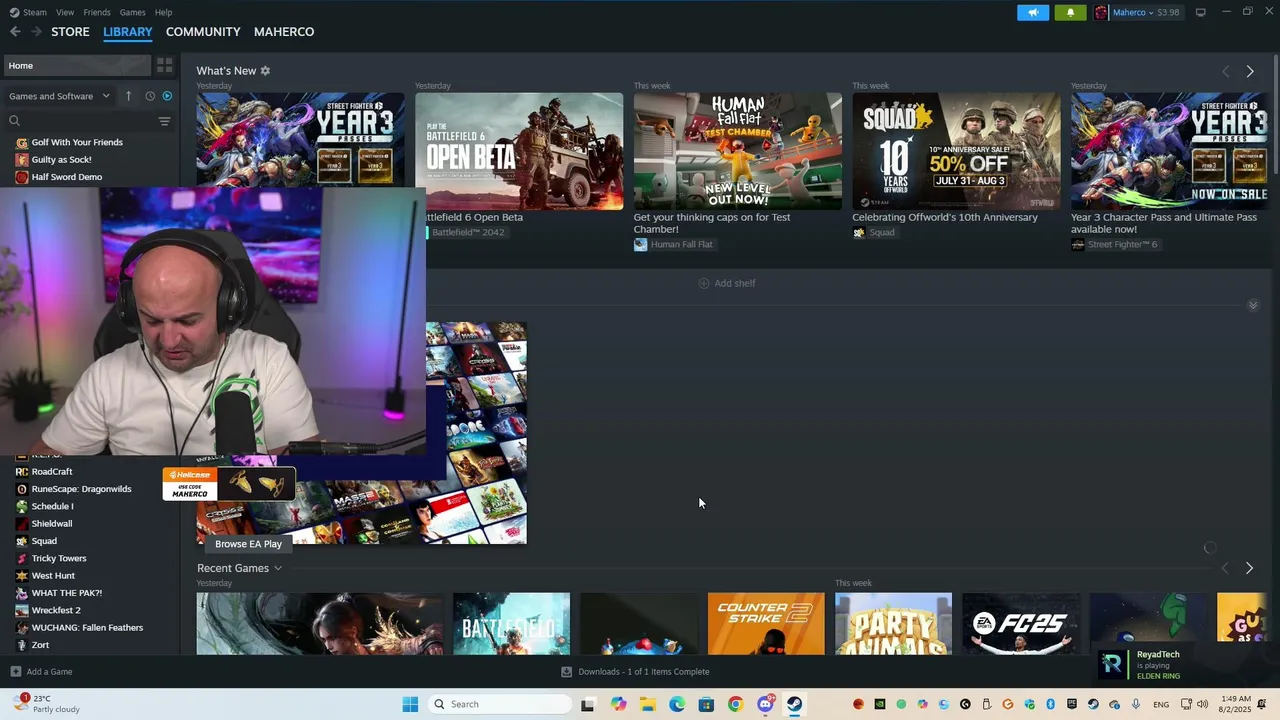Show next What's New items
1280x720 pixels.
(x=1249, y=71)
